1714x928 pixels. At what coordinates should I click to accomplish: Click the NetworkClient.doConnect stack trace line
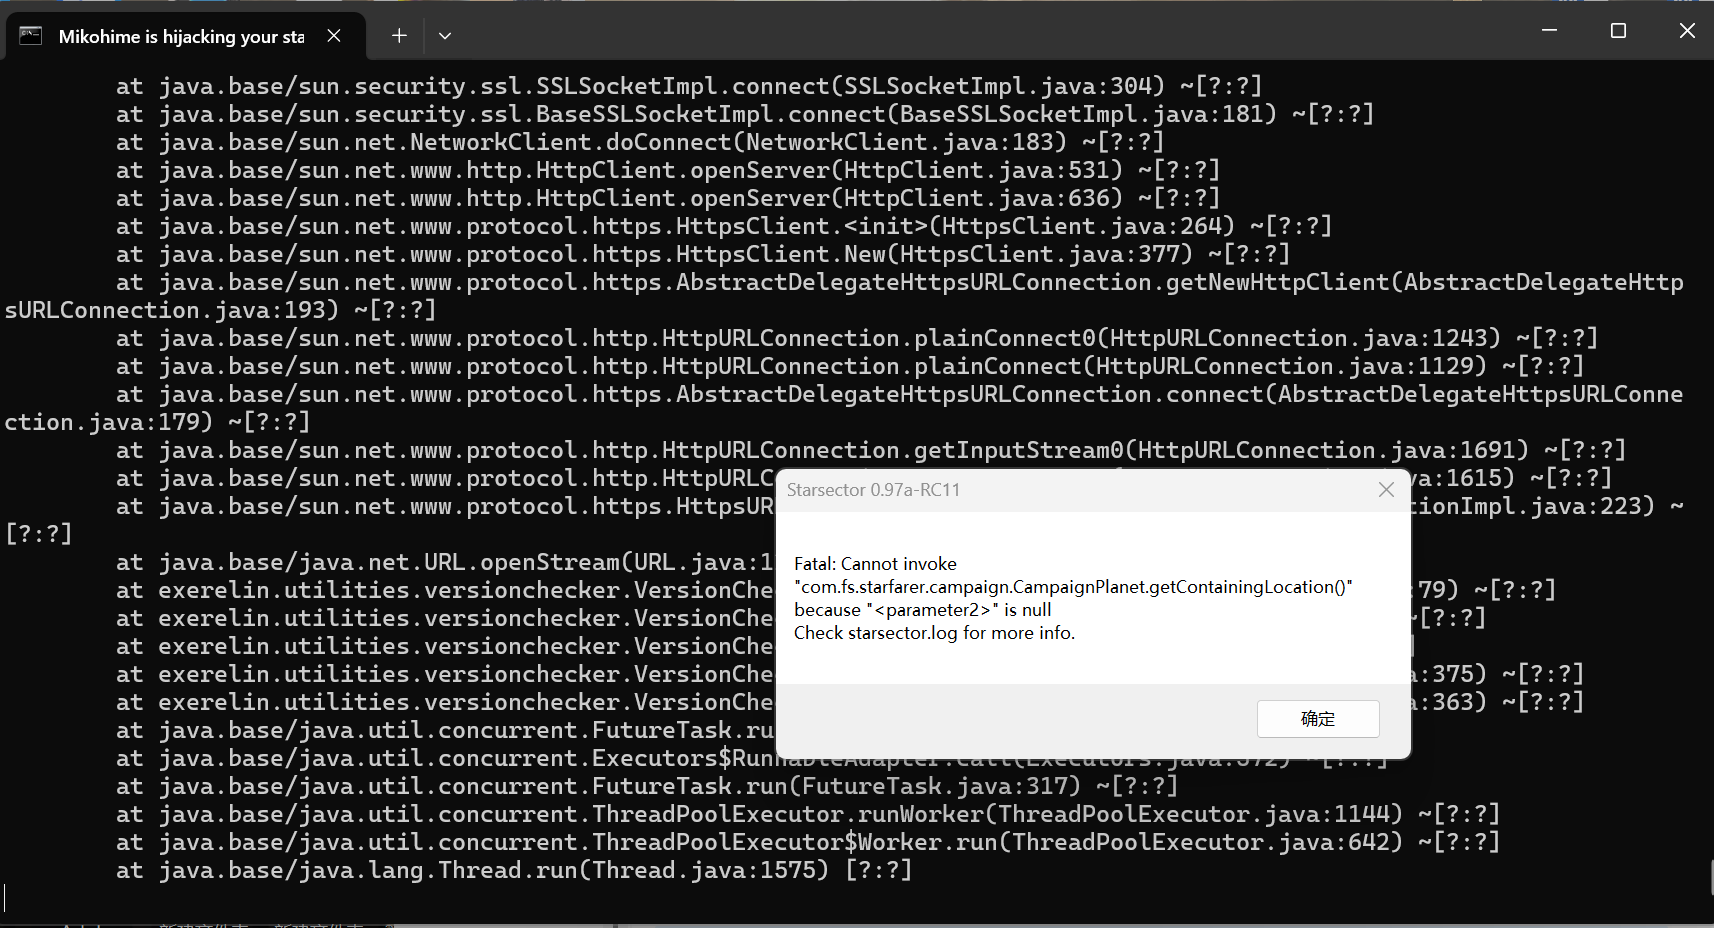tap(640, 142)
